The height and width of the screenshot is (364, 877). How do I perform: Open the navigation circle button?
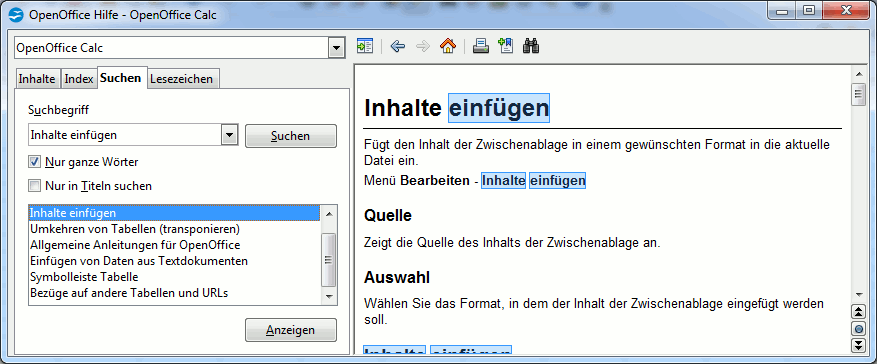coord(858,328)
